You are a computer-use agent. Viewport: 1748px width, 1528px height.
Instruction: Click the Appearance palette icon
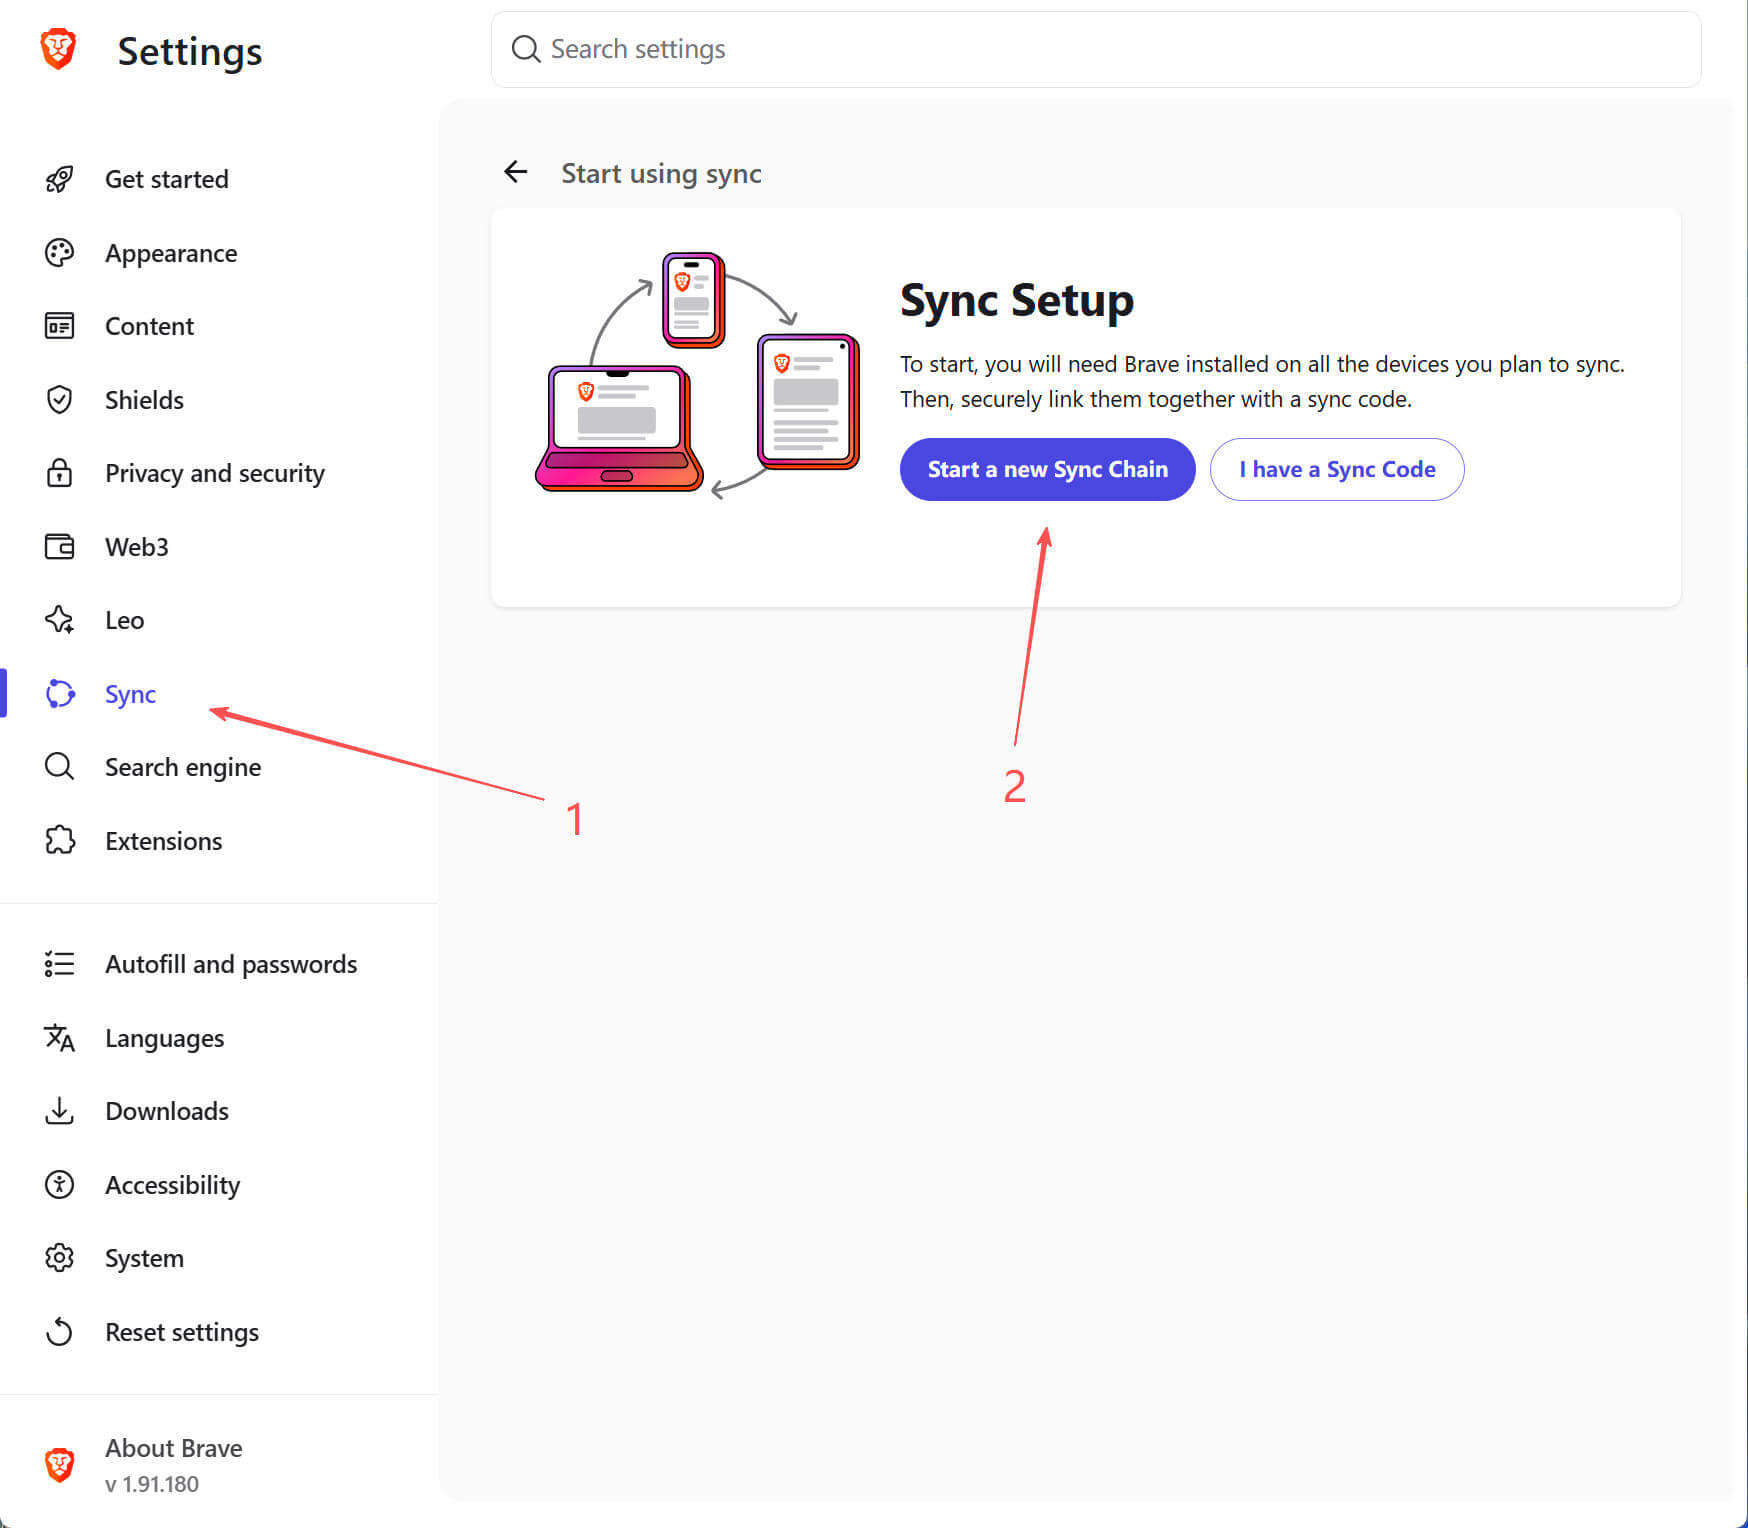59,253
